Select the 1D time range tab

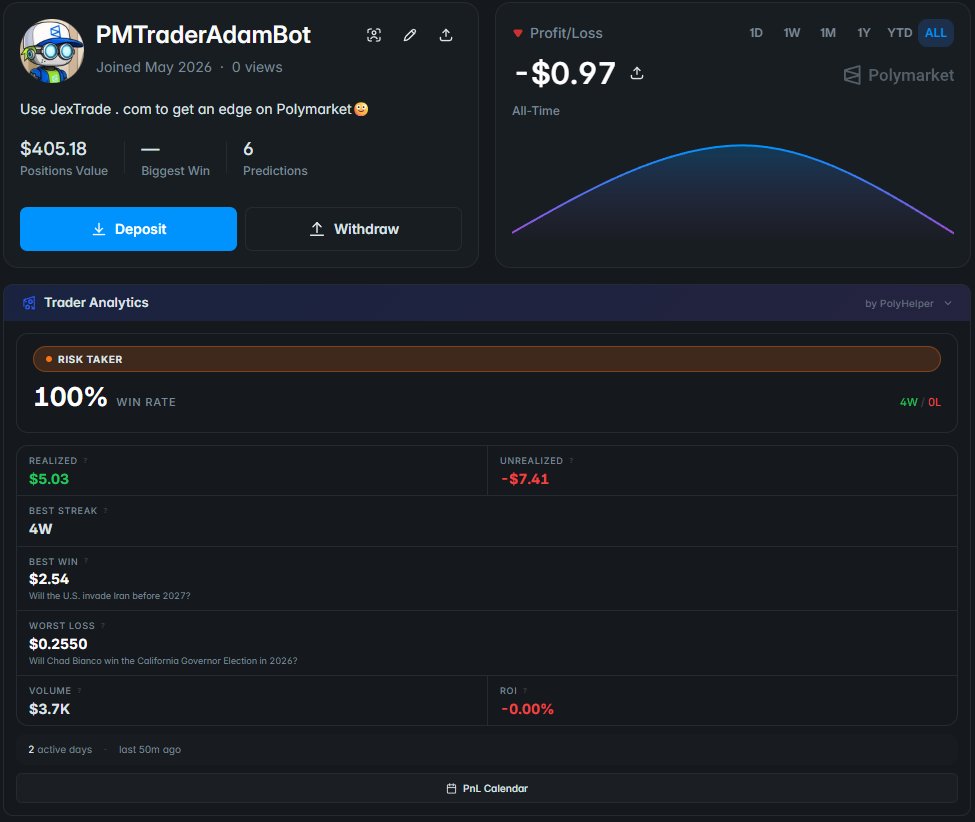pyautogui.click(x=756, y=33)
